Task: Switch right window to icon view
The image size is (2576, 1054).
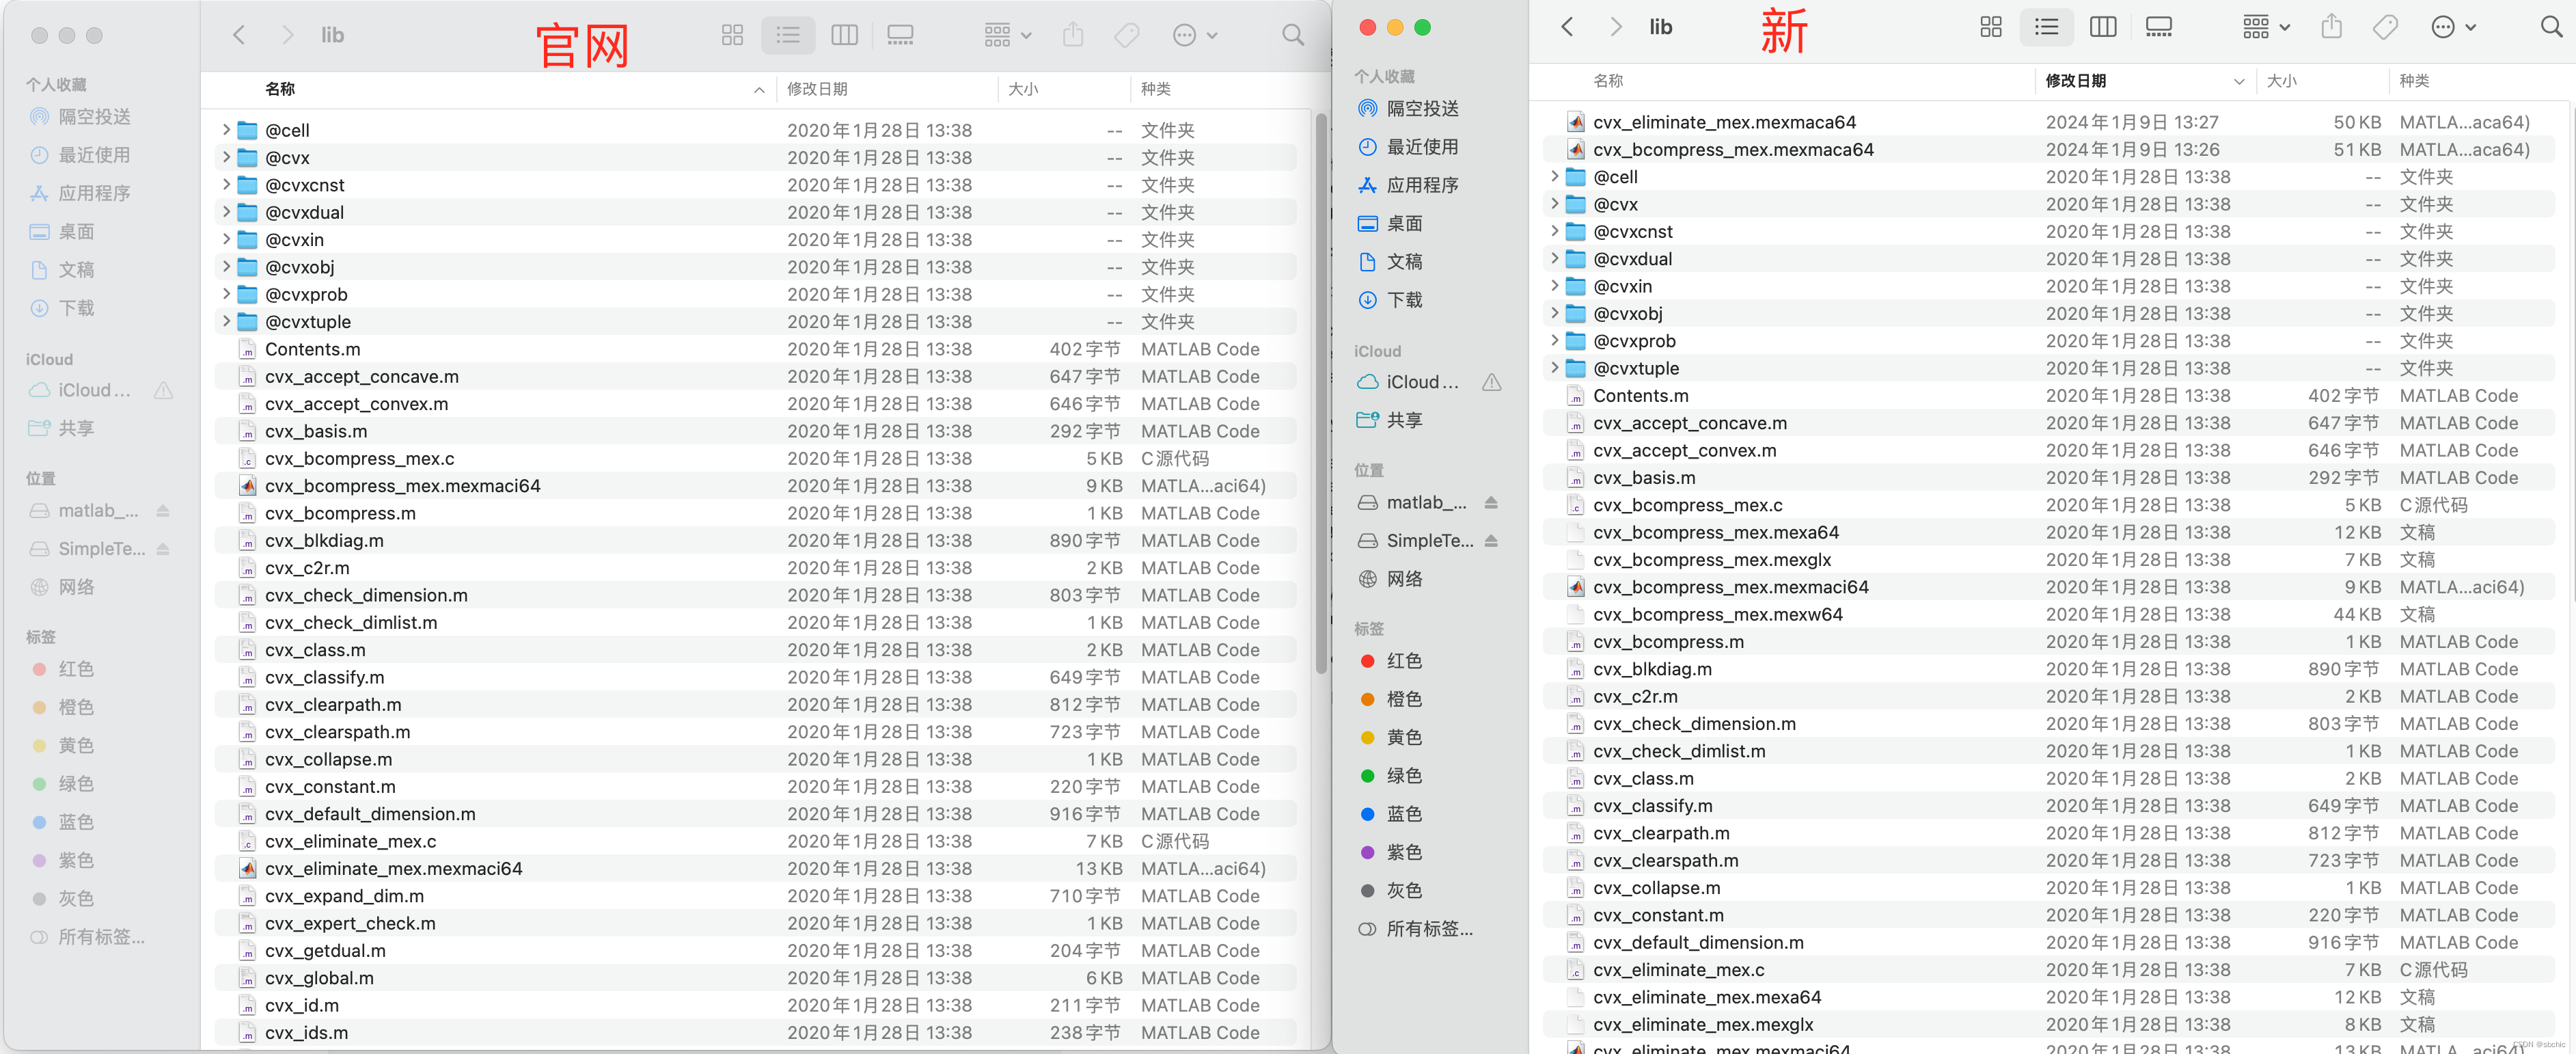Action: point(1990,27)
